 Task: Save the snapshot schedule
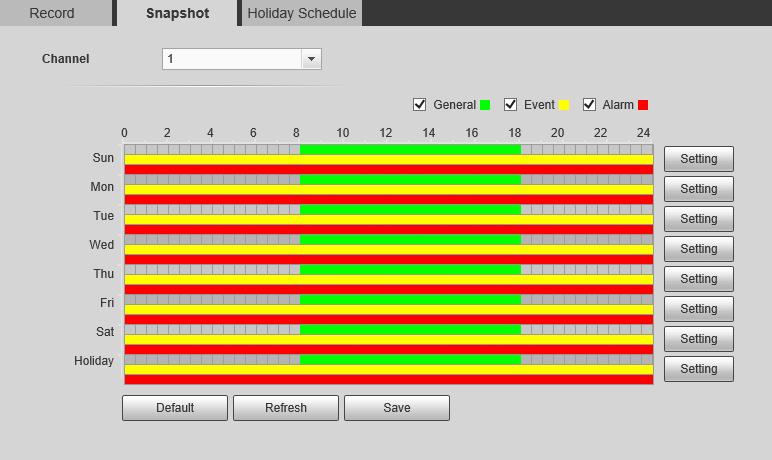[x=397, y=408]
